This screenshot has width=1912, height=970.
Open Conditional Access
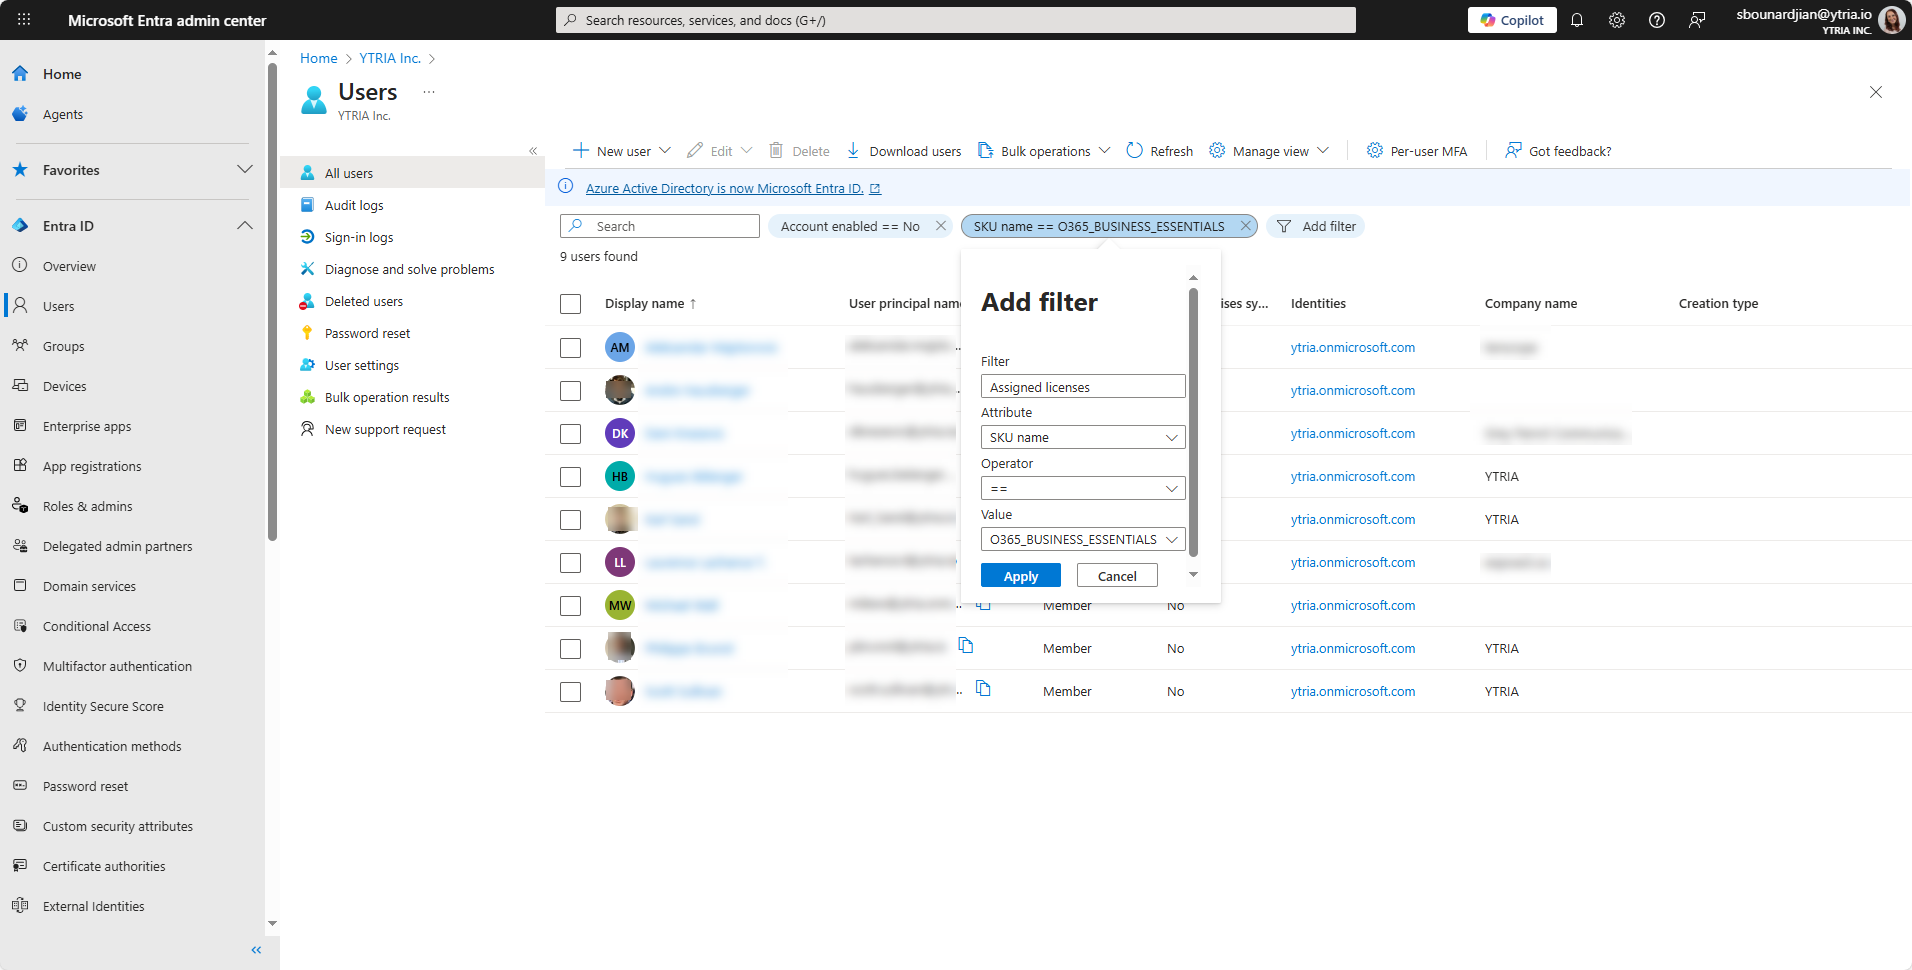point(97,626)
